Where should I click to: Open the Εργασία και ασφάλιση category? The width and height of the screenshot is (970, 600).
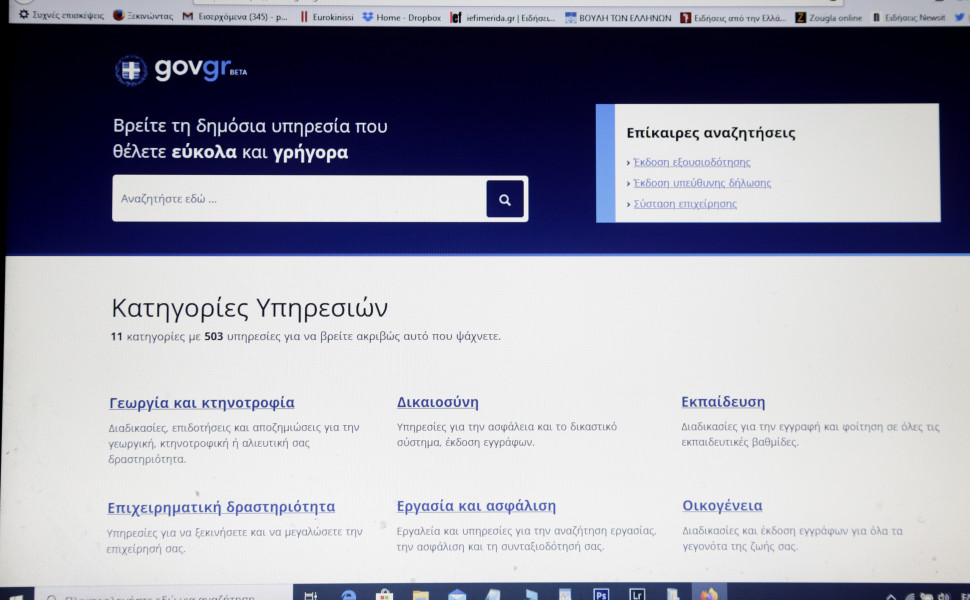click(x=476, y=506)
